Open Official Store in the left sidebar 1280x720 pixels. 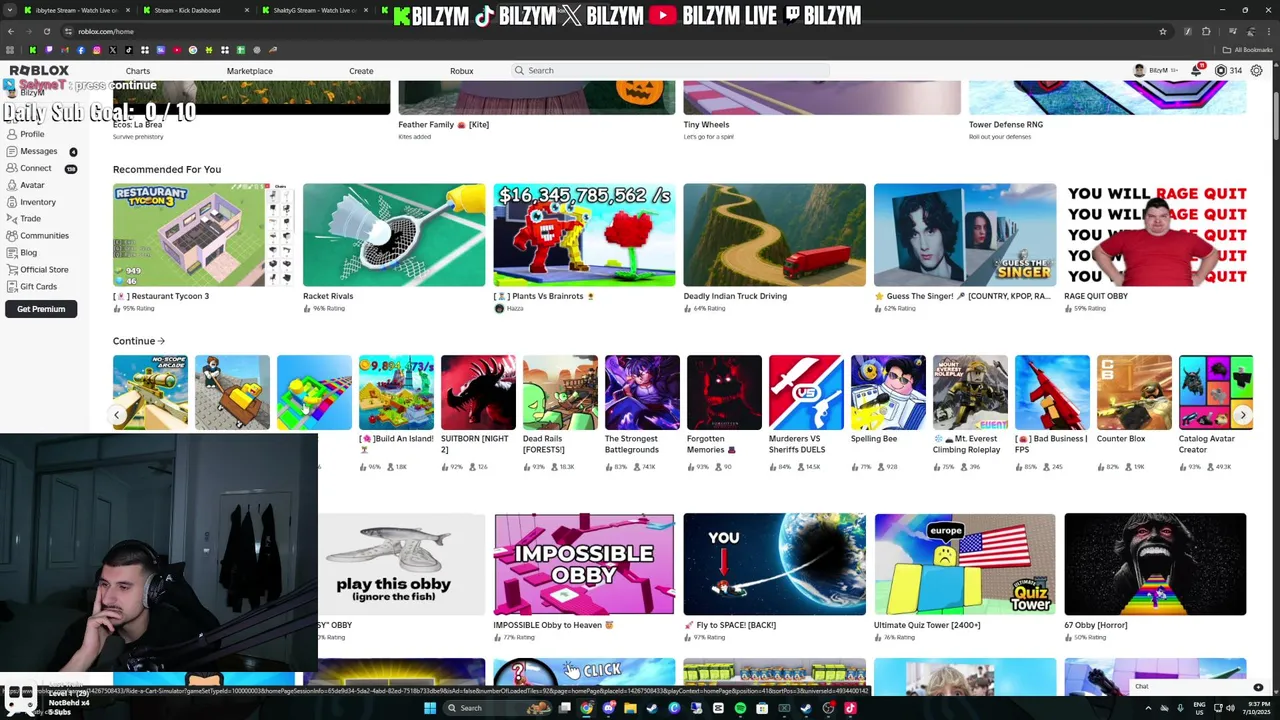point(44,269)
